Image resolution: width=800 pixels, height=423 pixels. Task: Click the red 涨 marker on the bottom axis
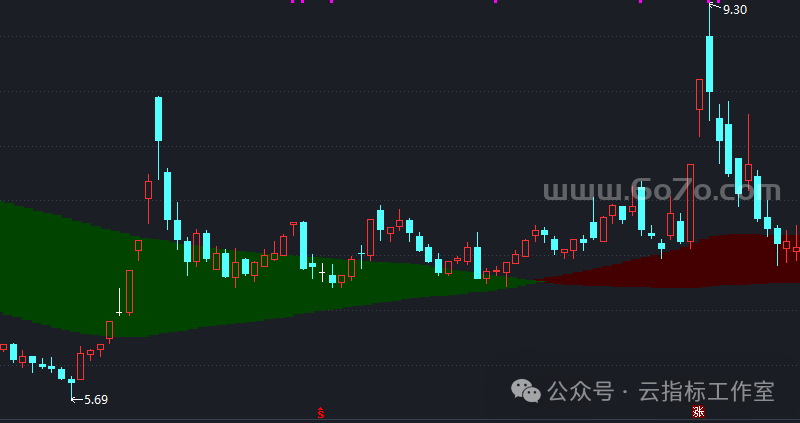click(x=698, y=411)
